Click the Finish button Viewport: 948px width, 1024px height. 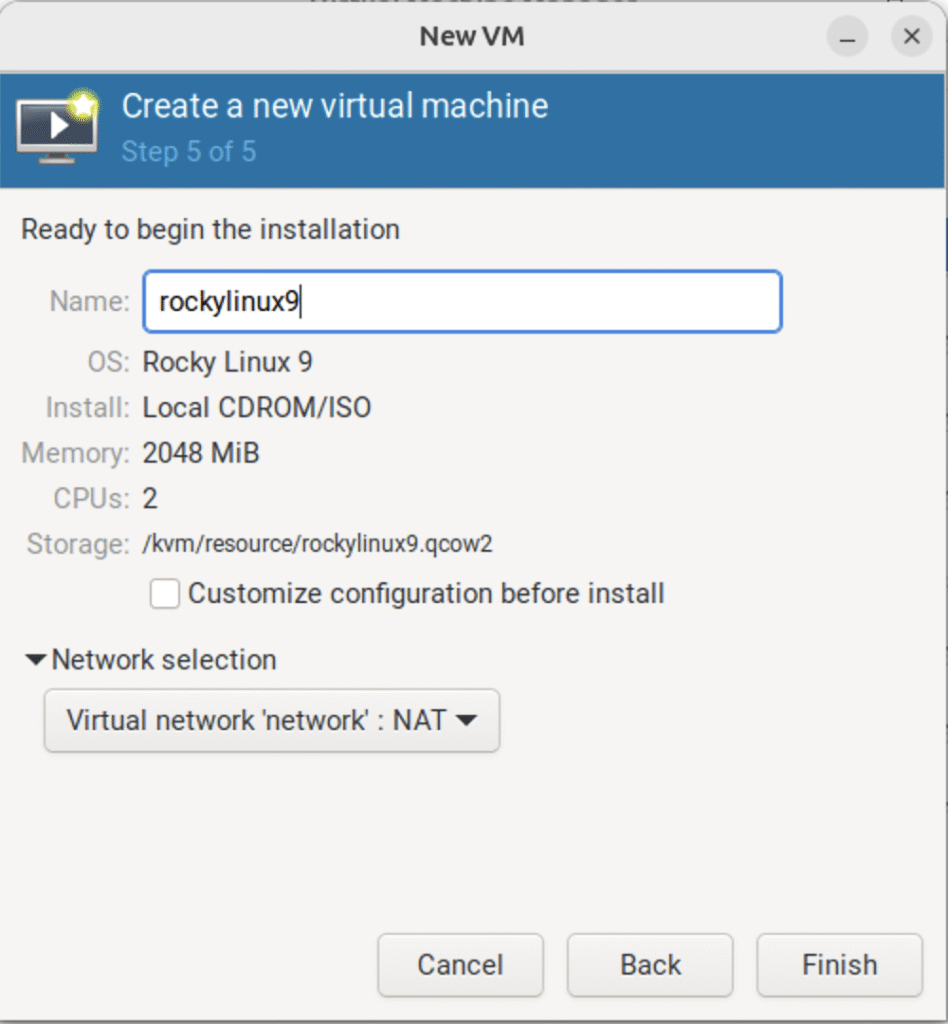(840, 965)
